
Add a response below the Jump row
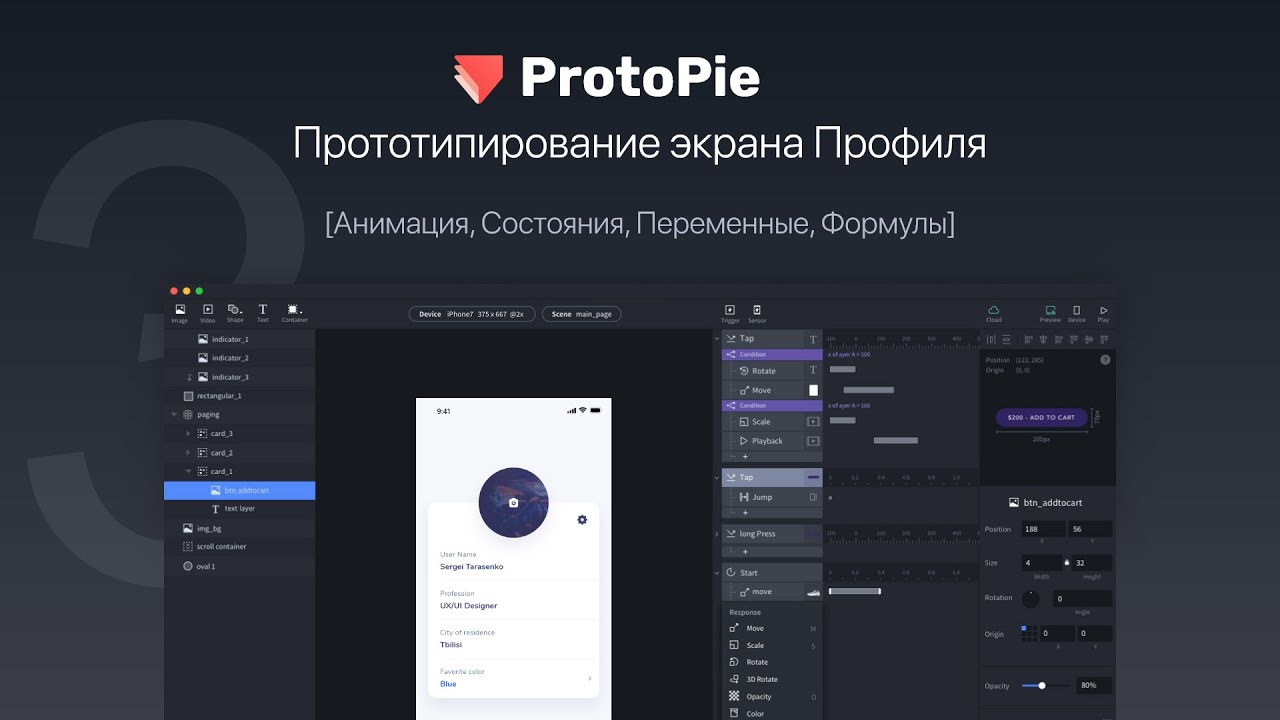(745, 512)
